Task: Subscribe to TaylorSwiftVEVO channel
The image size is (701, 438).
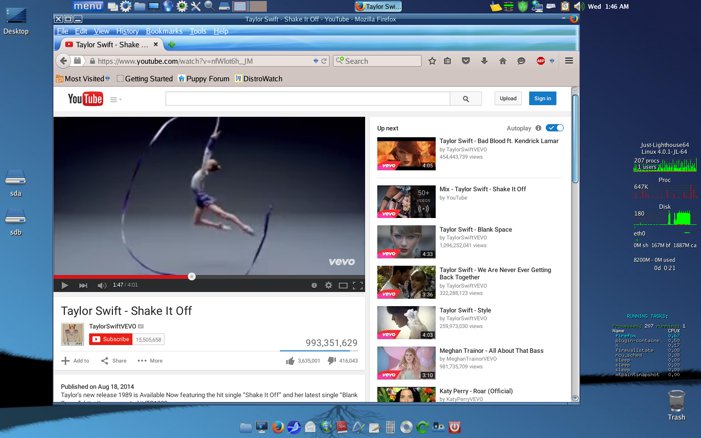Action: (x=110, y=339)
